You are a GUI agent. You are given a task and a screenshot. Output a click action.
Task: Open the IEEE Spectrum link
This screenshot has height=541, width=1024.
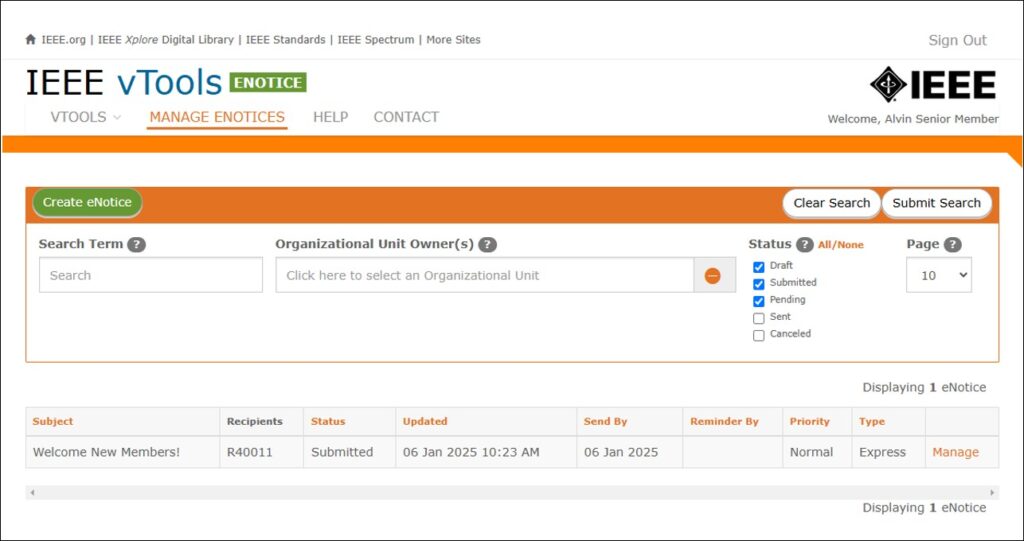(x=376, y=40)
